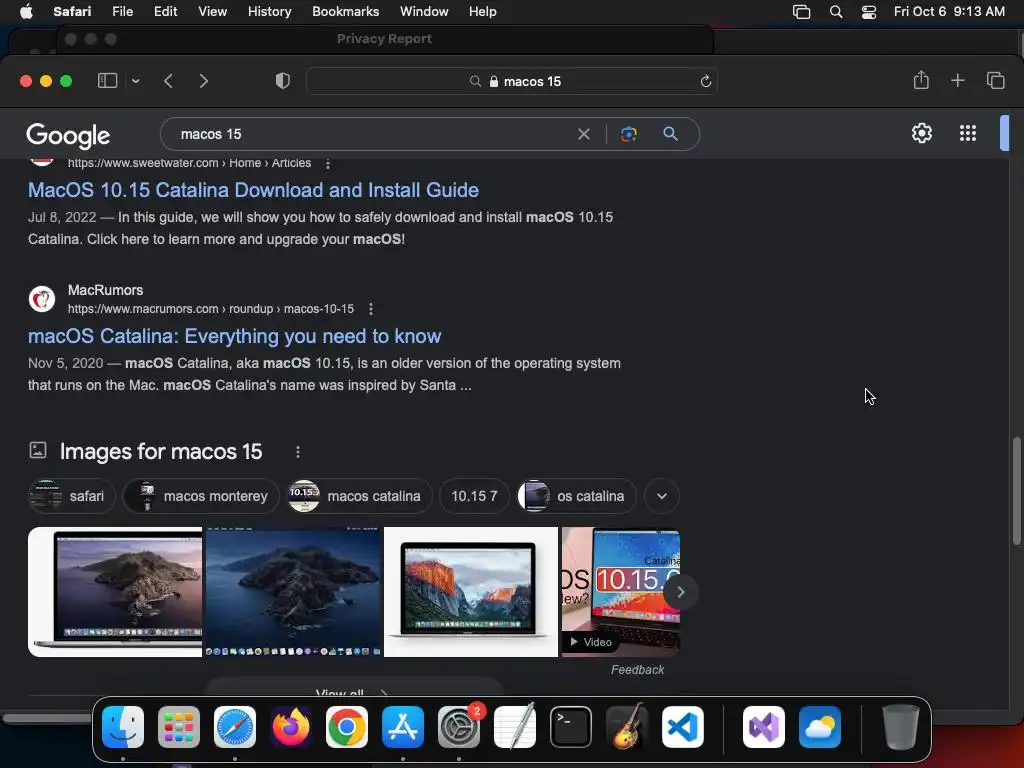
Task: Open the Safari sidebar toggle icon
Action: pos(107,81)
